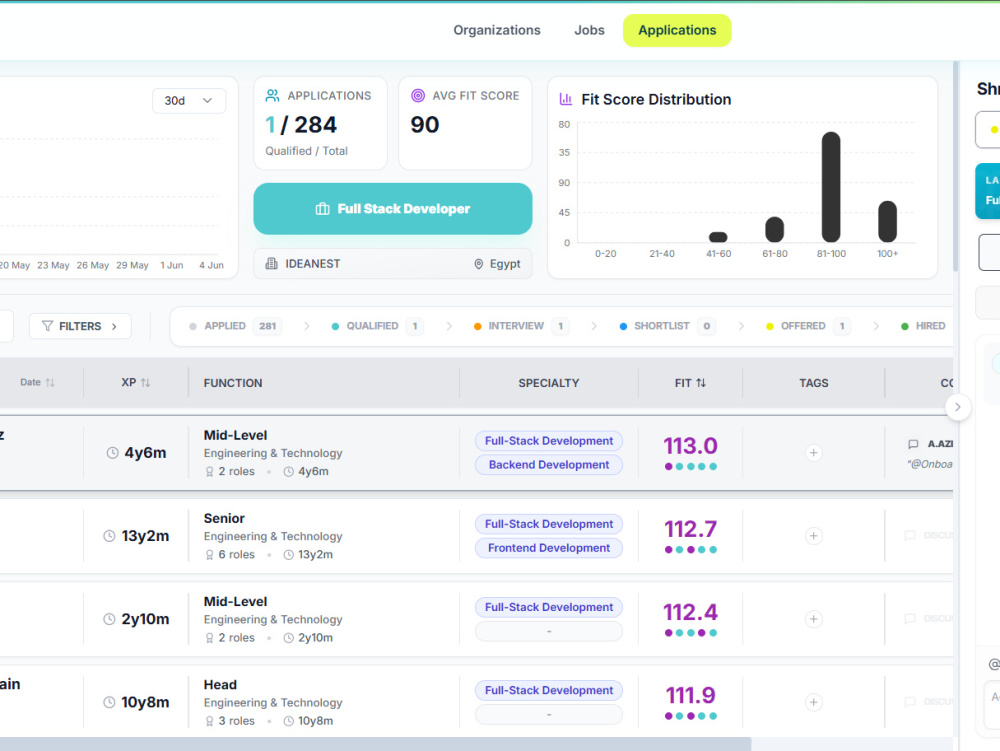Add a tag to the 112.4 fit row
Image resolution: width=1000 pixels, height=751 pixels.
[813, 619]
